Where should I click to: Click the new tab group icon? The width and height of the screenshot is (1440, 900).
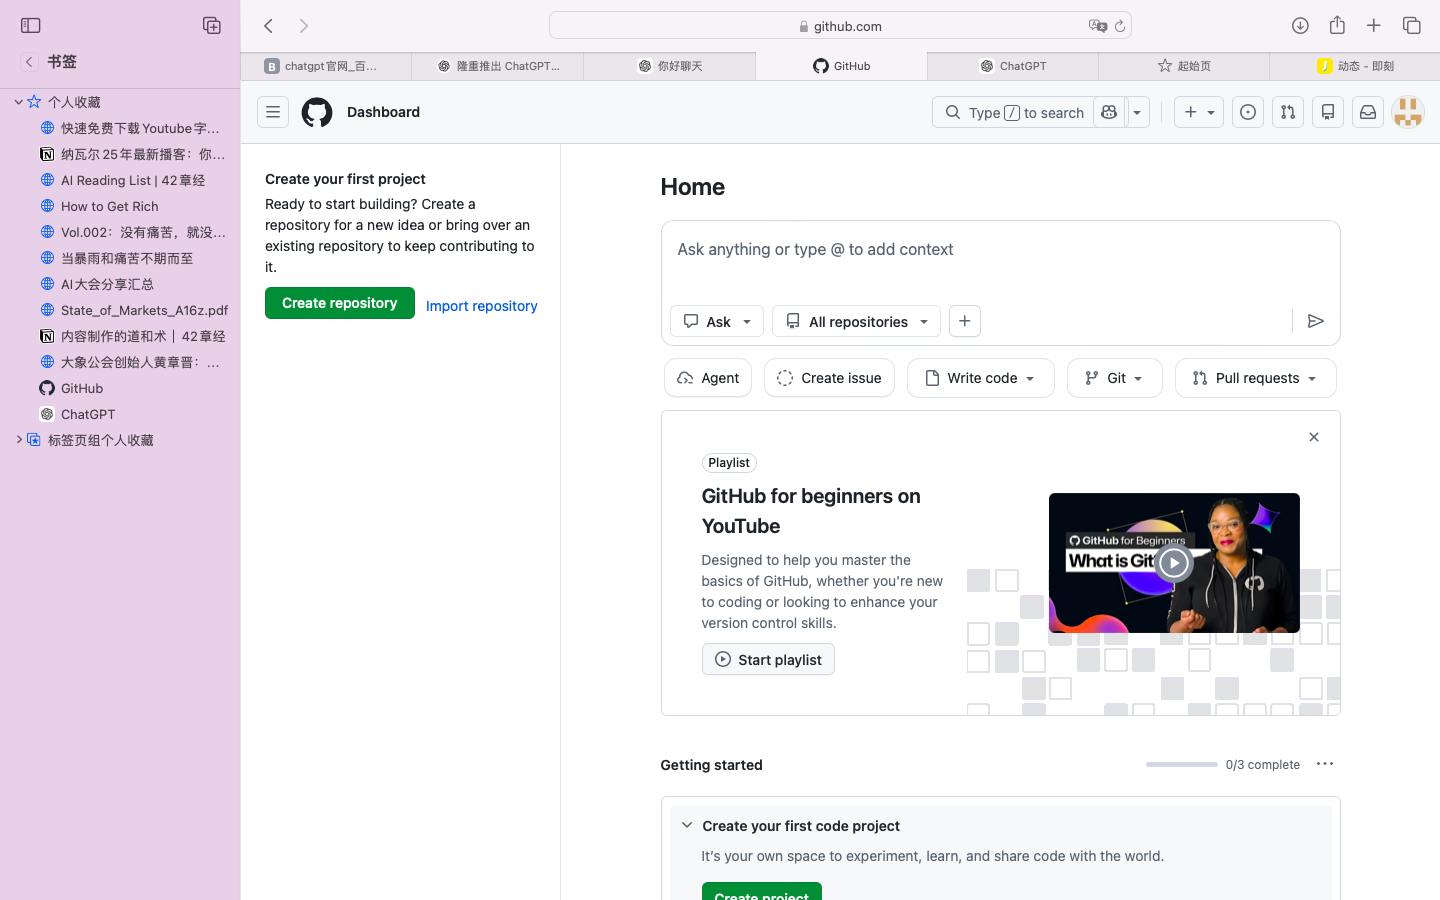[212, 26]
